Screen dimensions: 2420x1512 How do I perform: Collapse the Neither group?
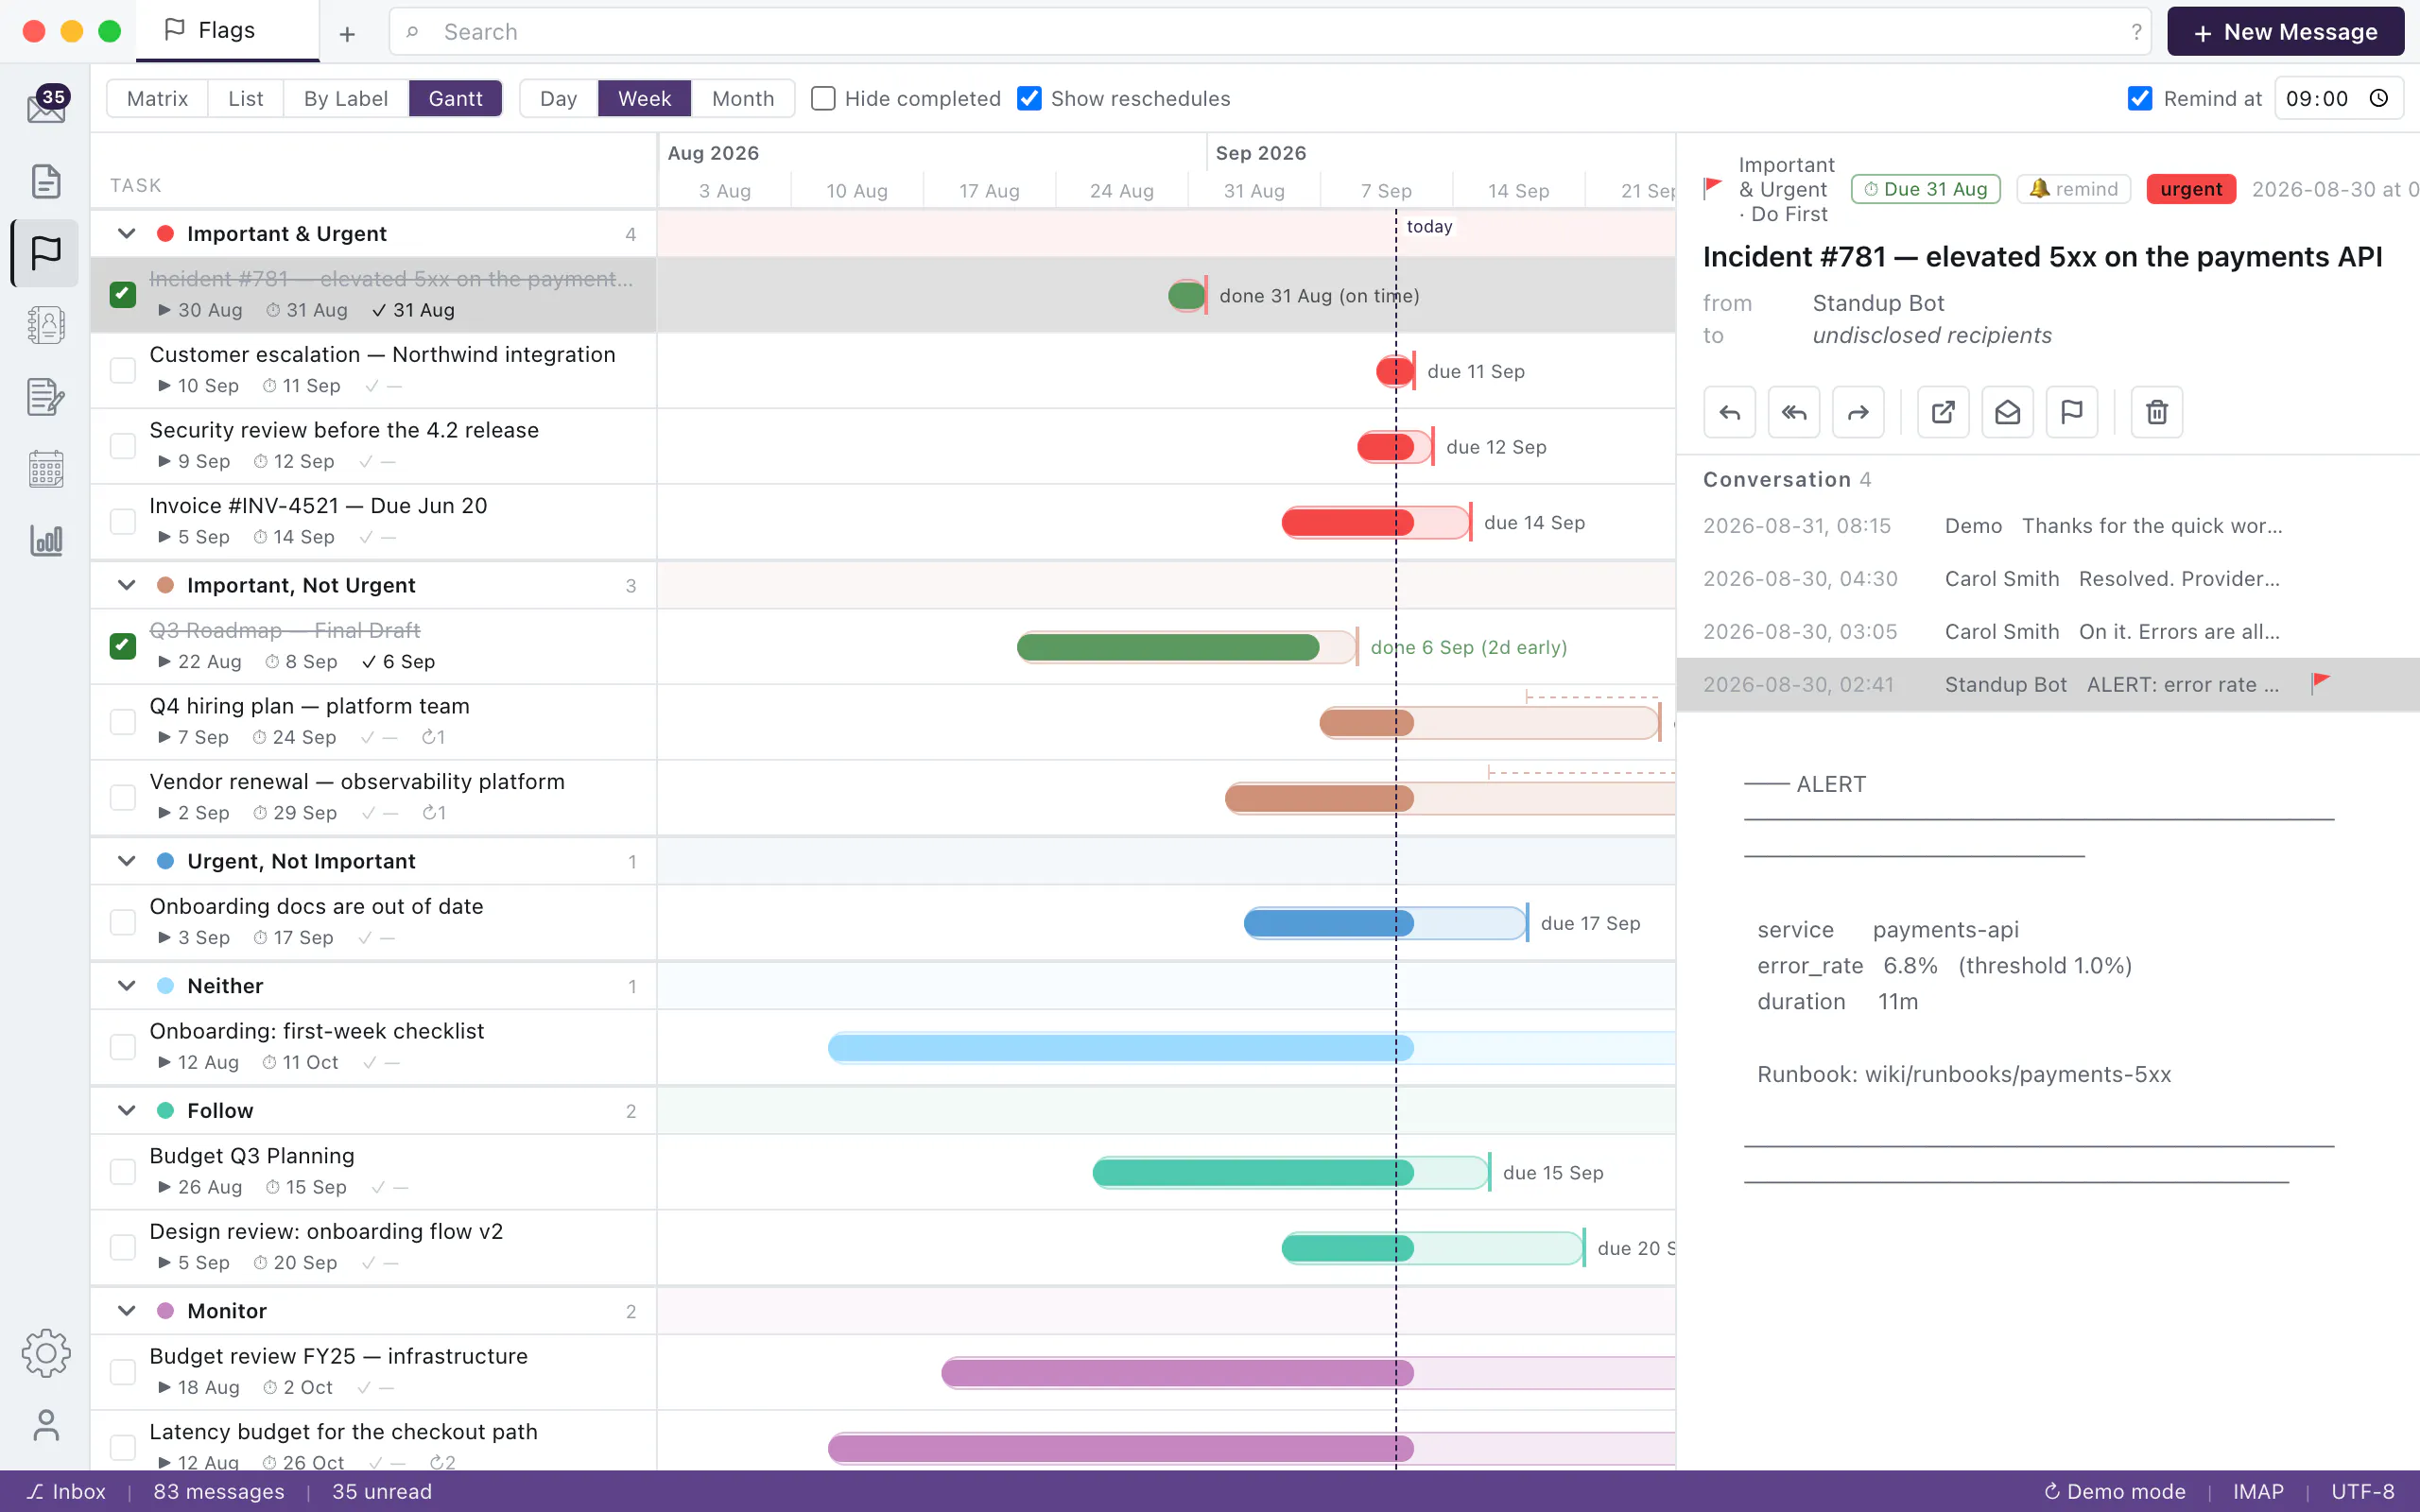[126, 986]
